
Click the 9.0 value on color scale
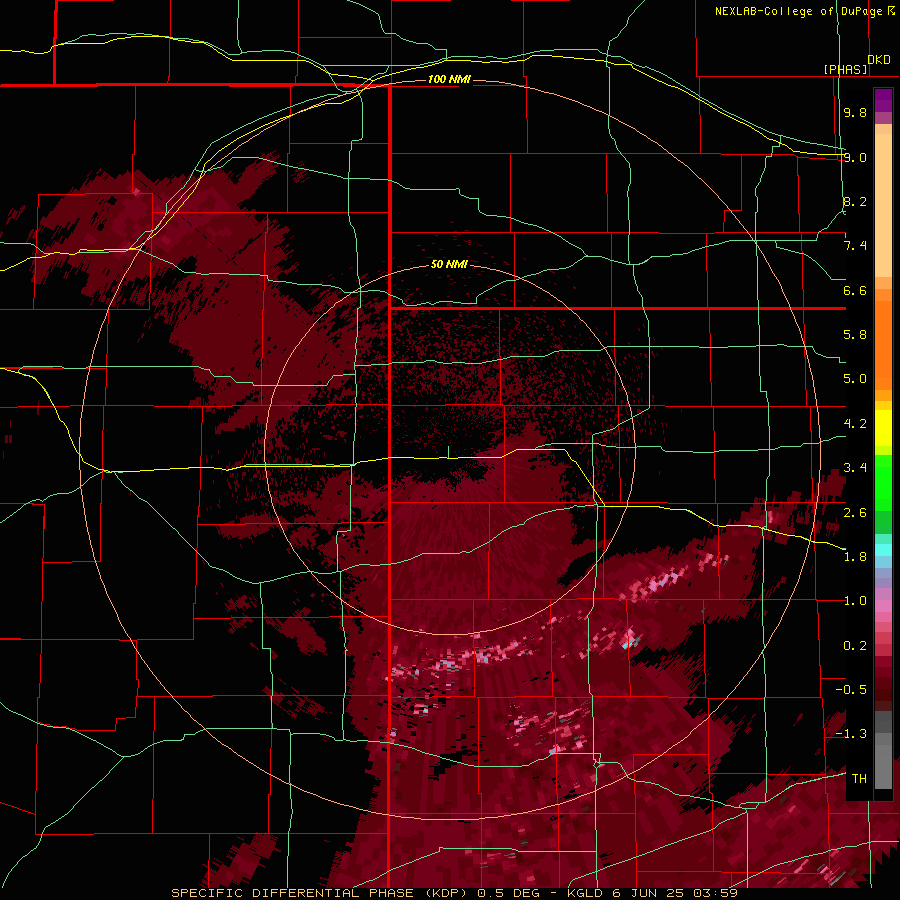pos(855,157)
